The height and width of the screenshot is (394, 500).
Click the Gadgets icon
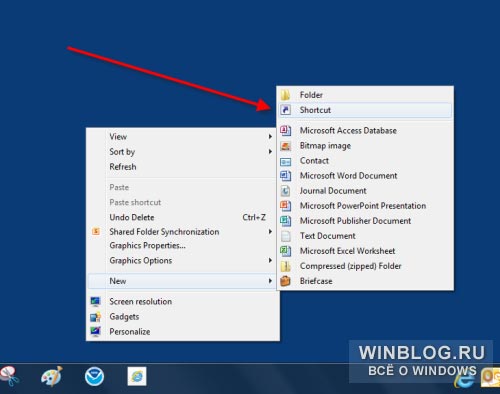tap(95, 316)
